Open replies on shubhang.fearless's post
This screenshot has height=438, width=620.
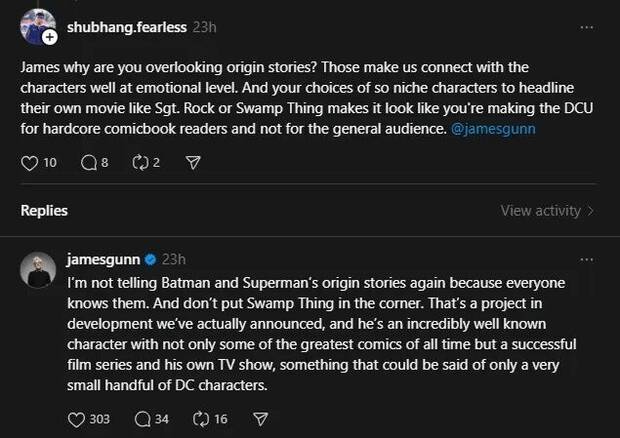[x=87, y=162]
